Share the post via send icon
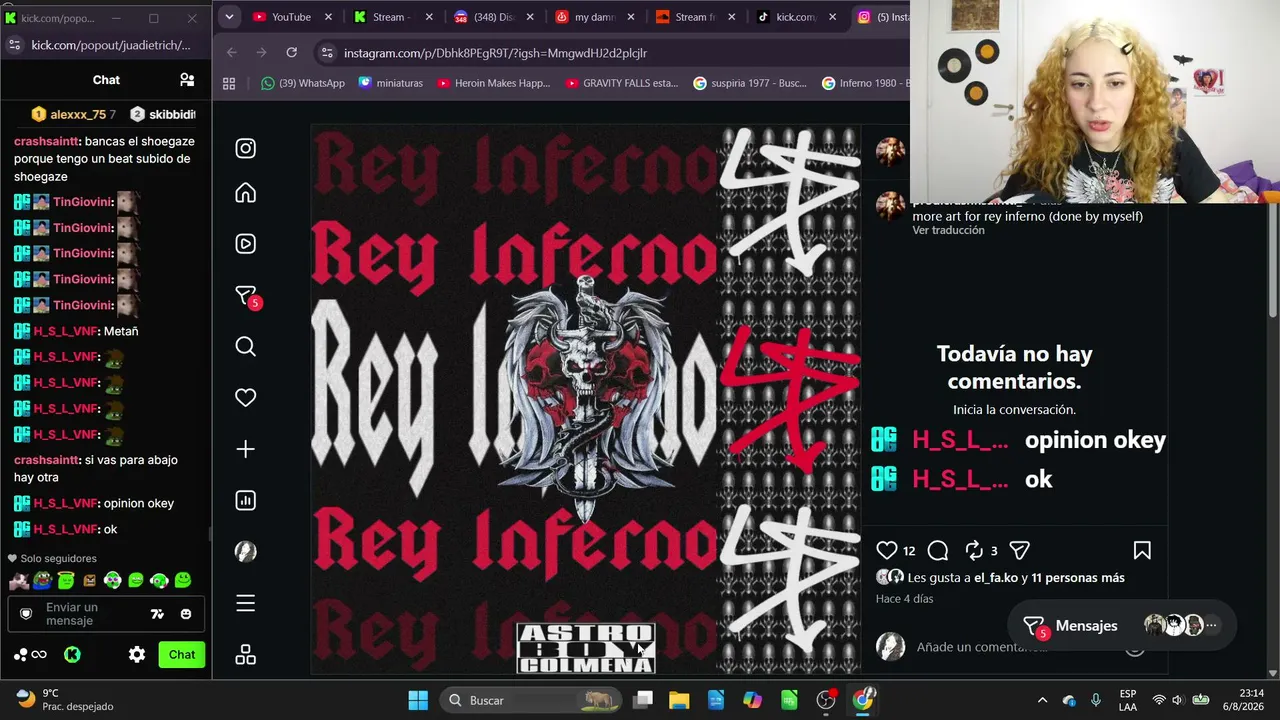Image resolution: width=1280 pixels, height=720 pixels. [x=1020, y=550]
